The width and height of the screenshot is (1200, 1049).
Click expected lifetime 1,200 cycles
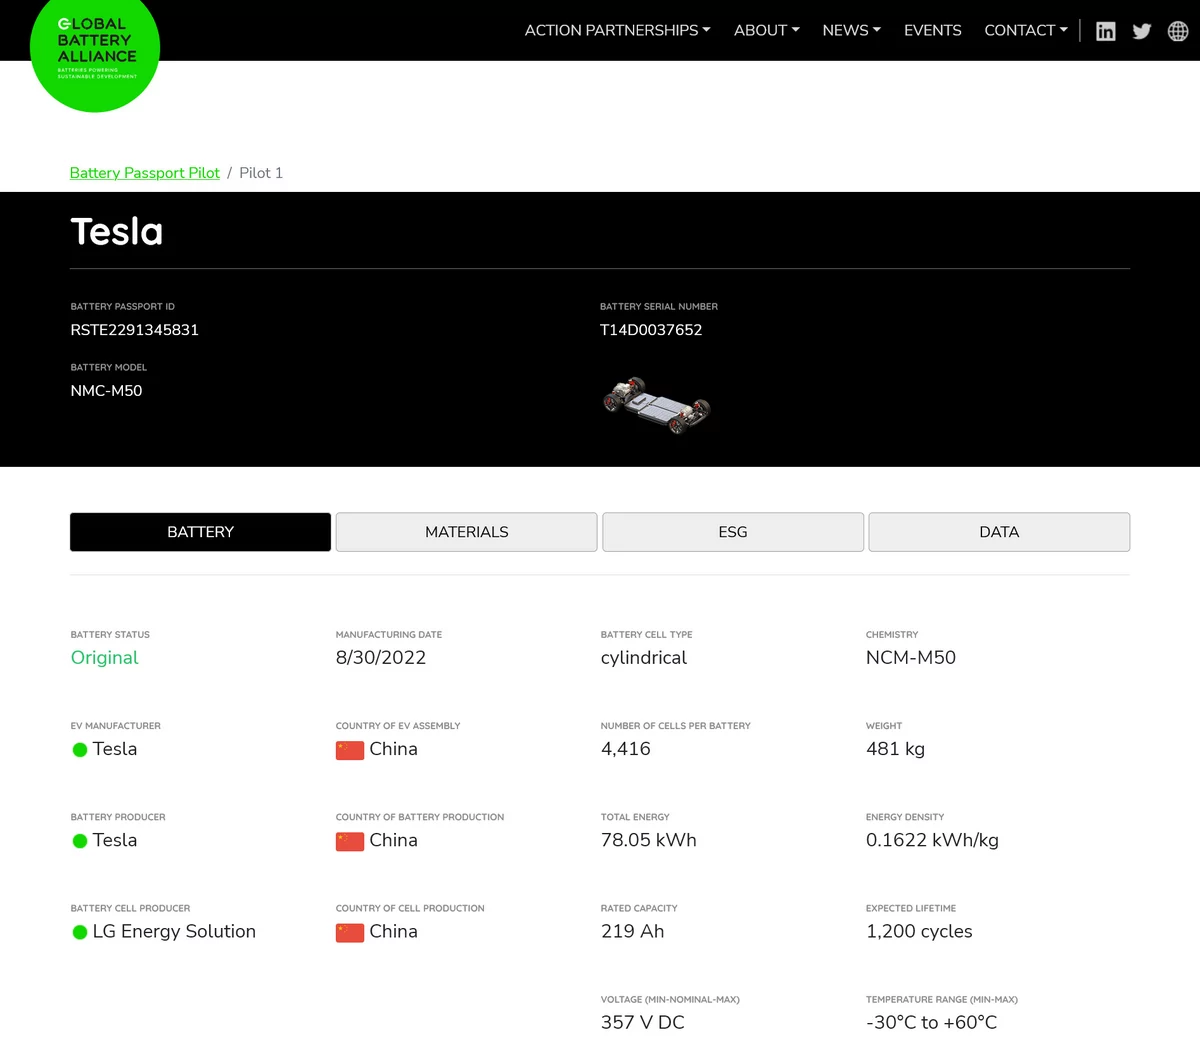(x=919, y=931)
